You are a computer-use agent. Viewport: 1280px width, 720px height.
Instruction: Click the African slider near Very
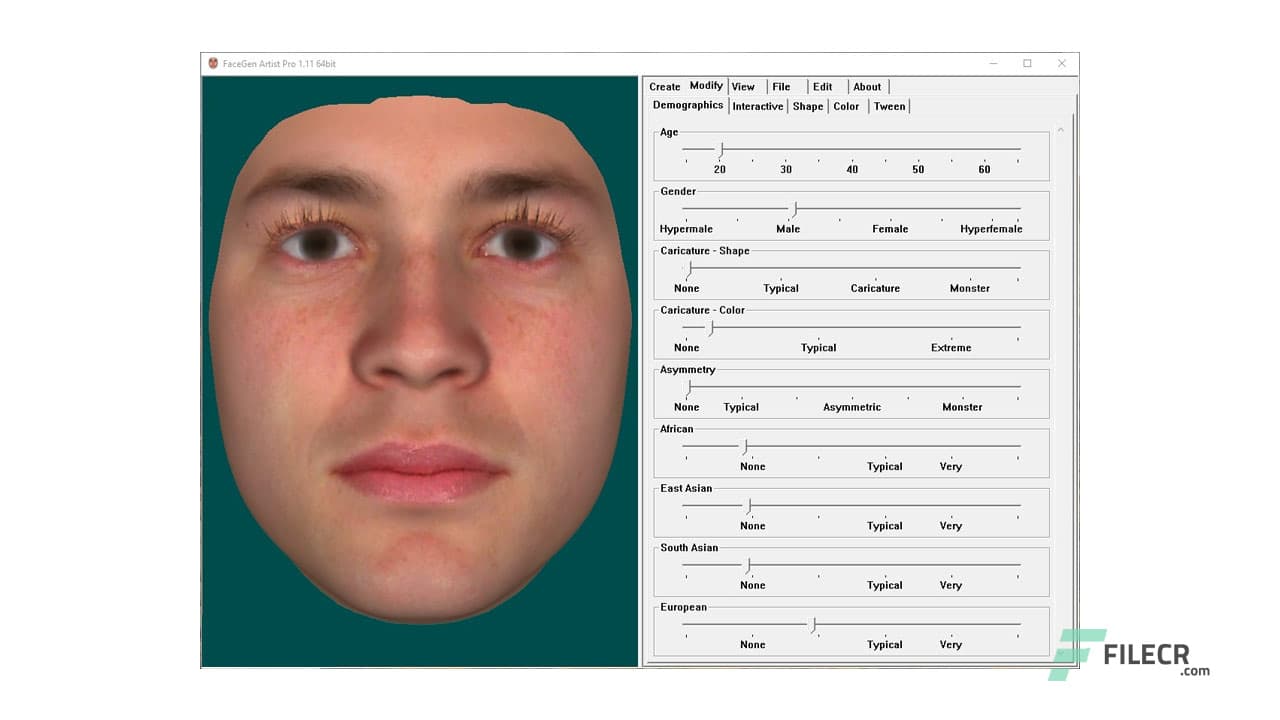click(950, 448)
